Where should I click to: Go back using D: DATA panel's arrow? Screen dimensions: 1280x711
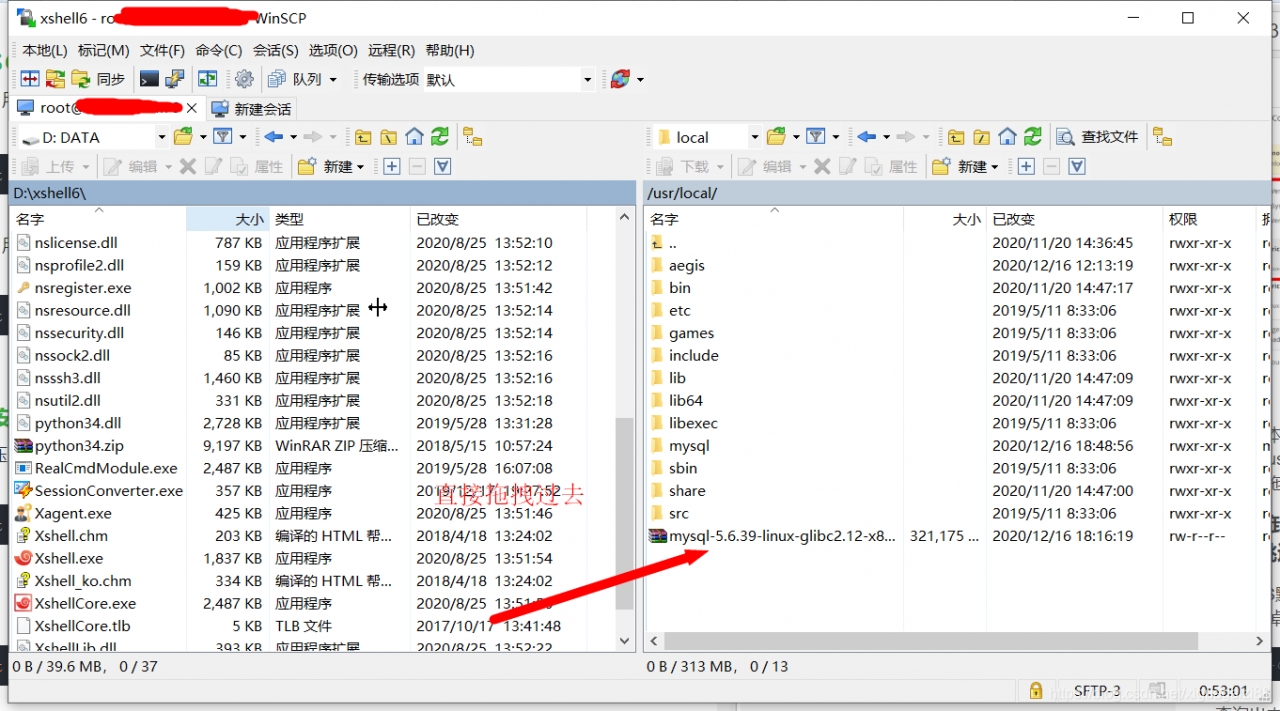pos(274,137)
